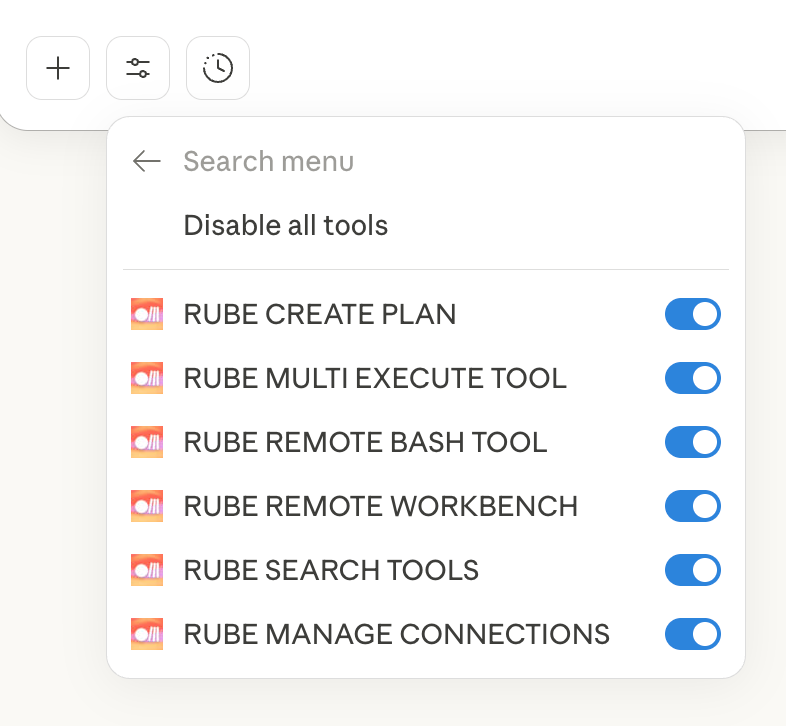Click Disable all tools
Screen dimensions: 786x726
(286, 225)
